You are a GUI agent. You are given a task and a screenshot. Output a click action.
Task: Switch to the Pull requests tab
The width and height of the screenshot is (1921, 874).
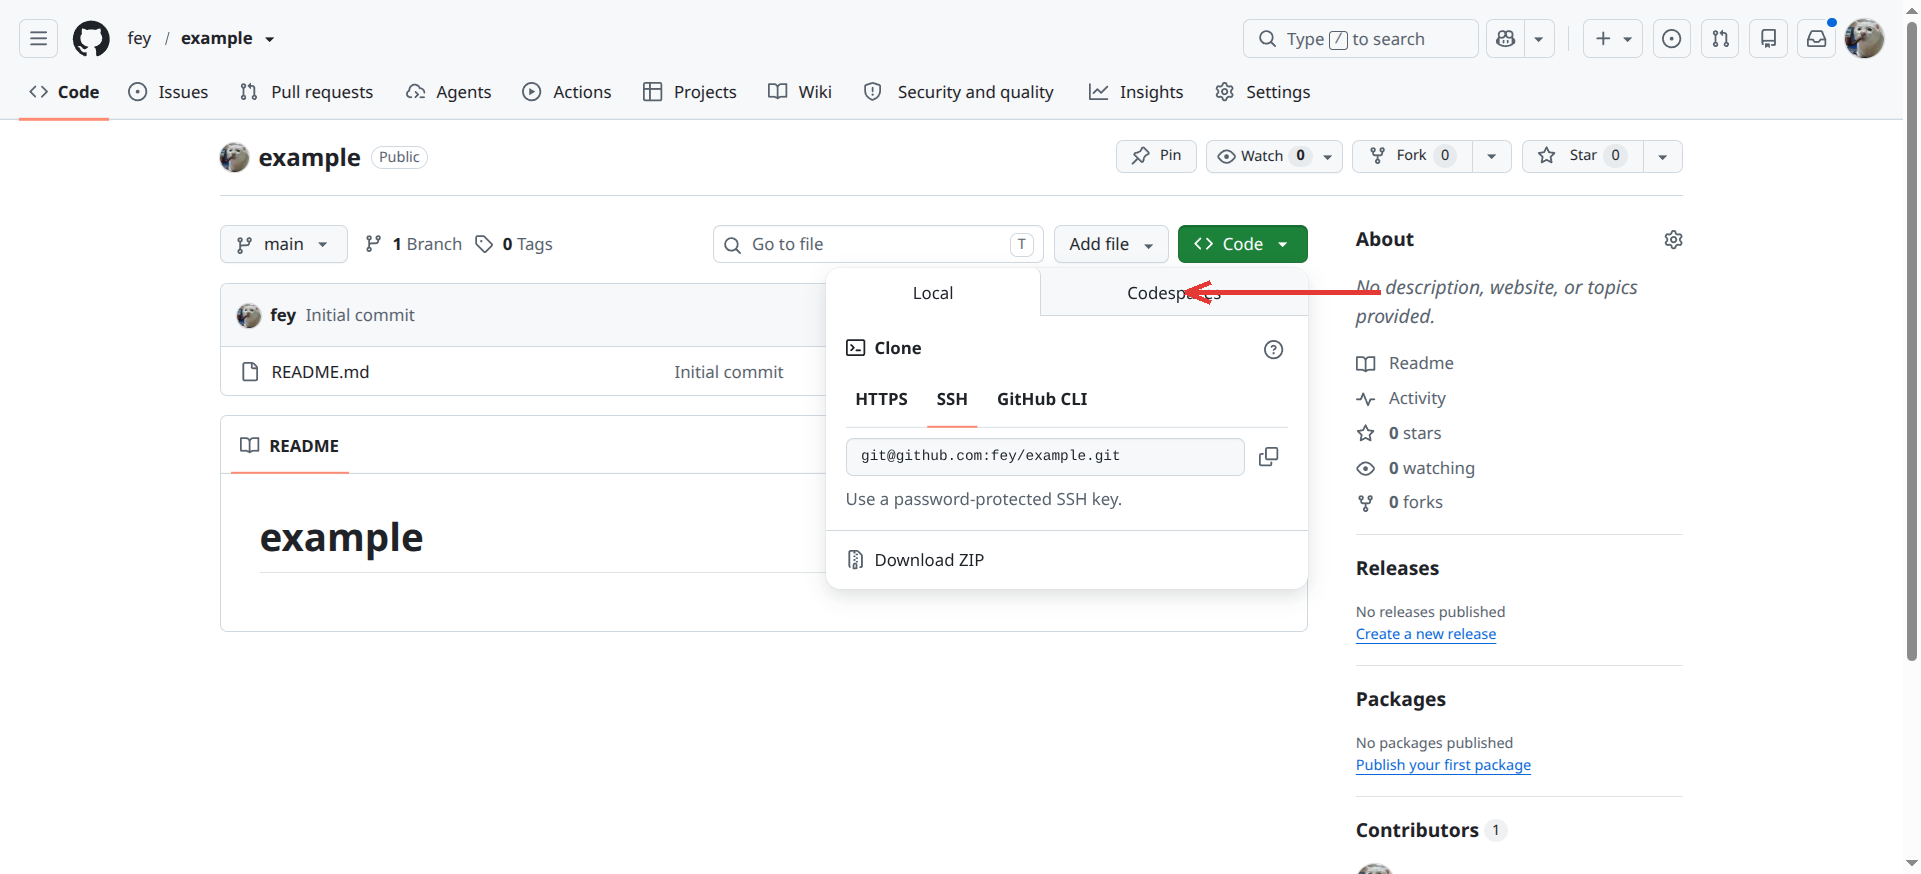[x=307, y=92]
